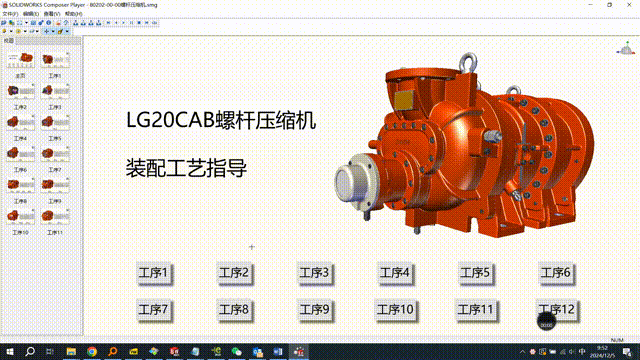This screenshot has height=360, width=640.
Task: Open the notification center icon
Action: pos(627,351)
